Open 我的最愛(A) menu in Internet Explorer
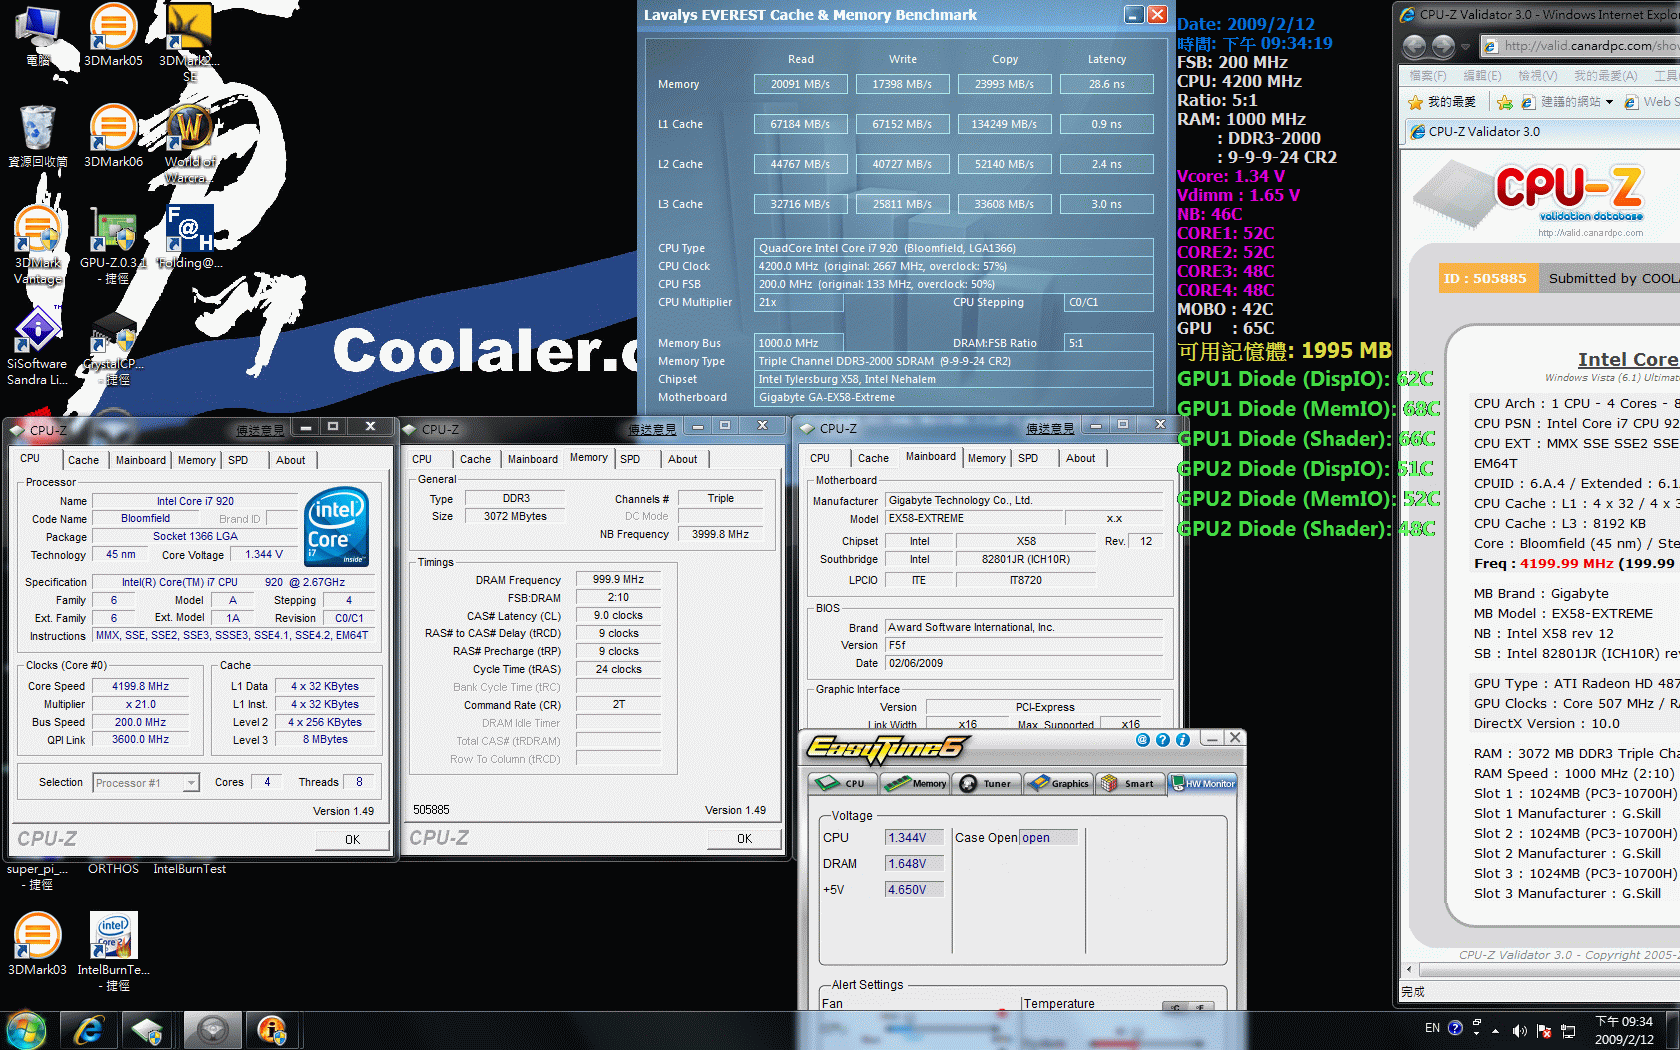The width and height of the screenshot is (1680, 1050). [1605, 75]
